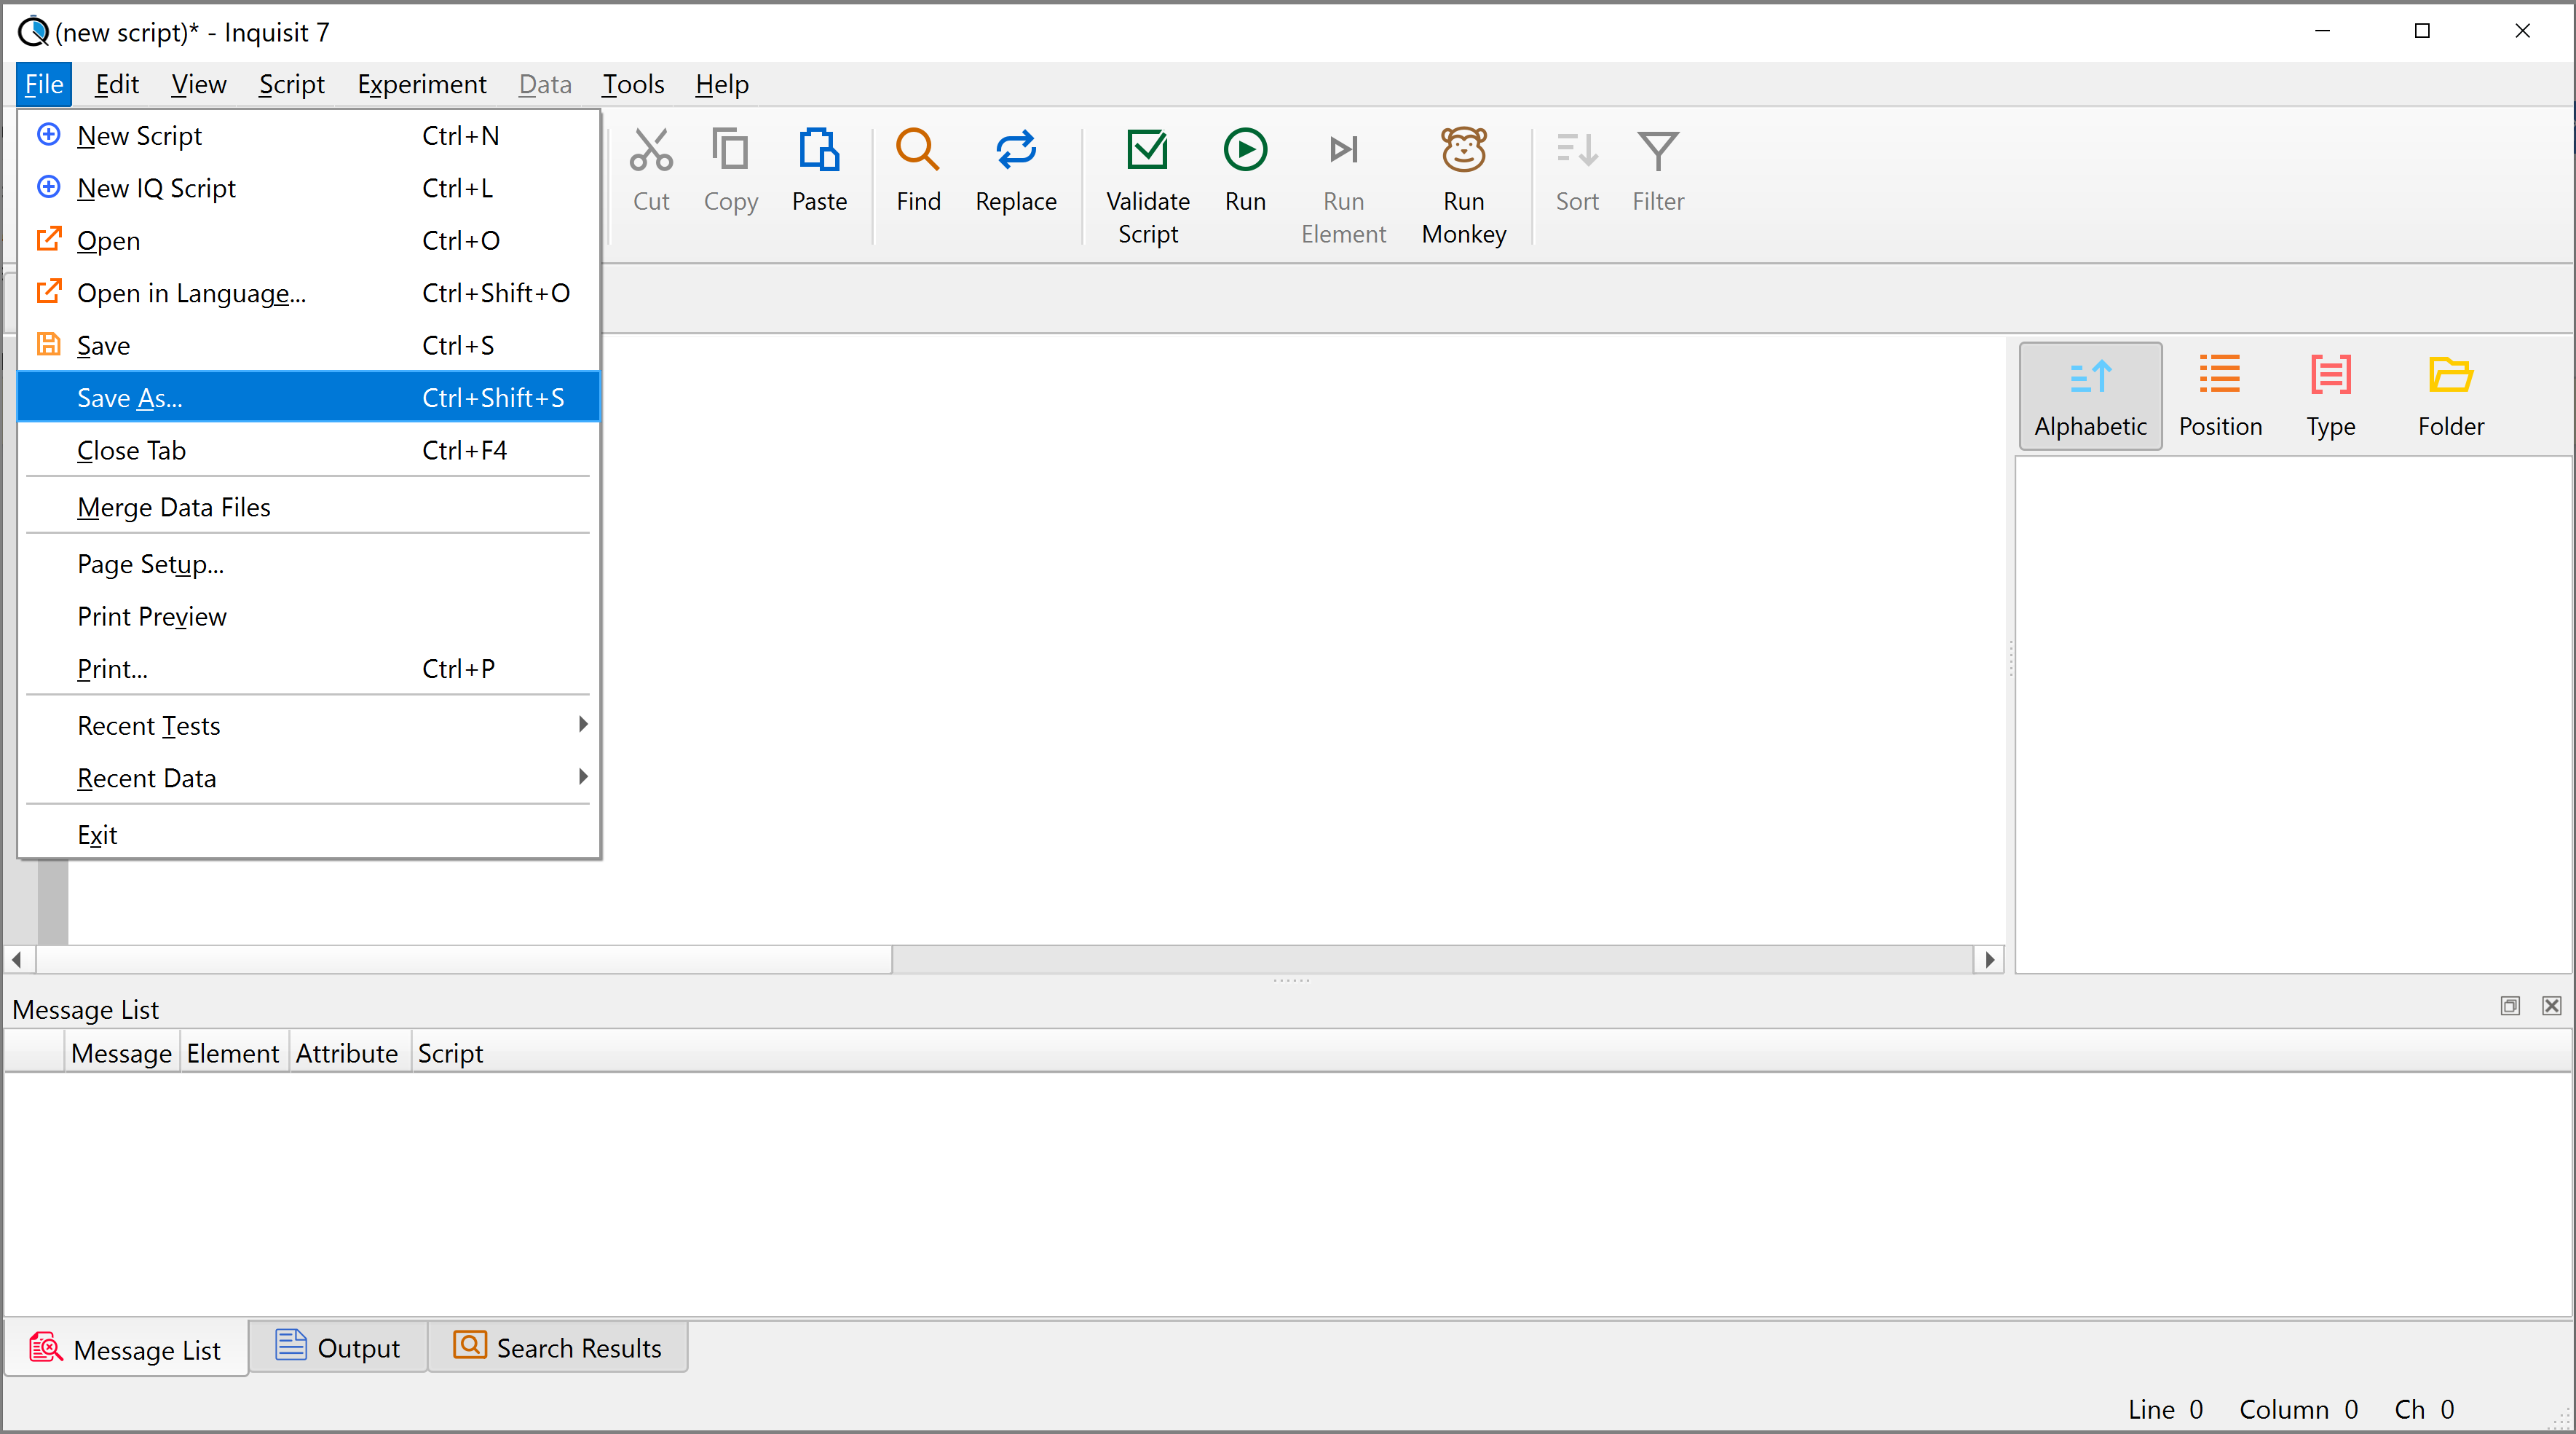2576x1434 pixels.
Task: Click the Data menu
Action: [545, 84]
